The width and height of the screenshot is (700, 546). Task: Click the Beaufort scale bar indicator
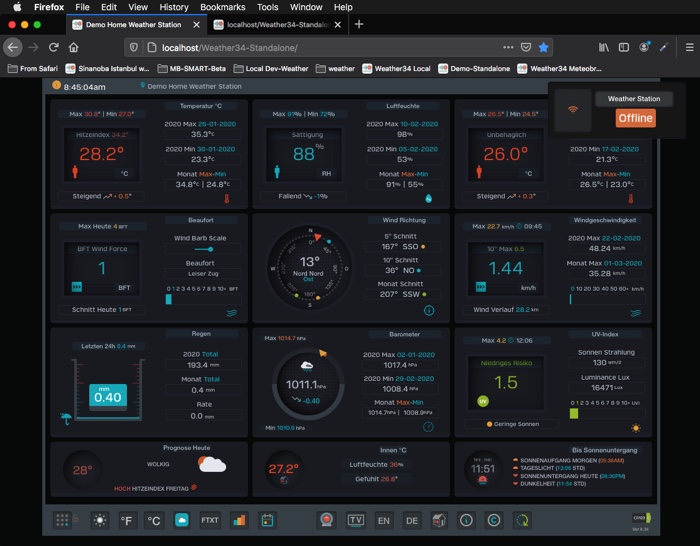coord(202,300)
